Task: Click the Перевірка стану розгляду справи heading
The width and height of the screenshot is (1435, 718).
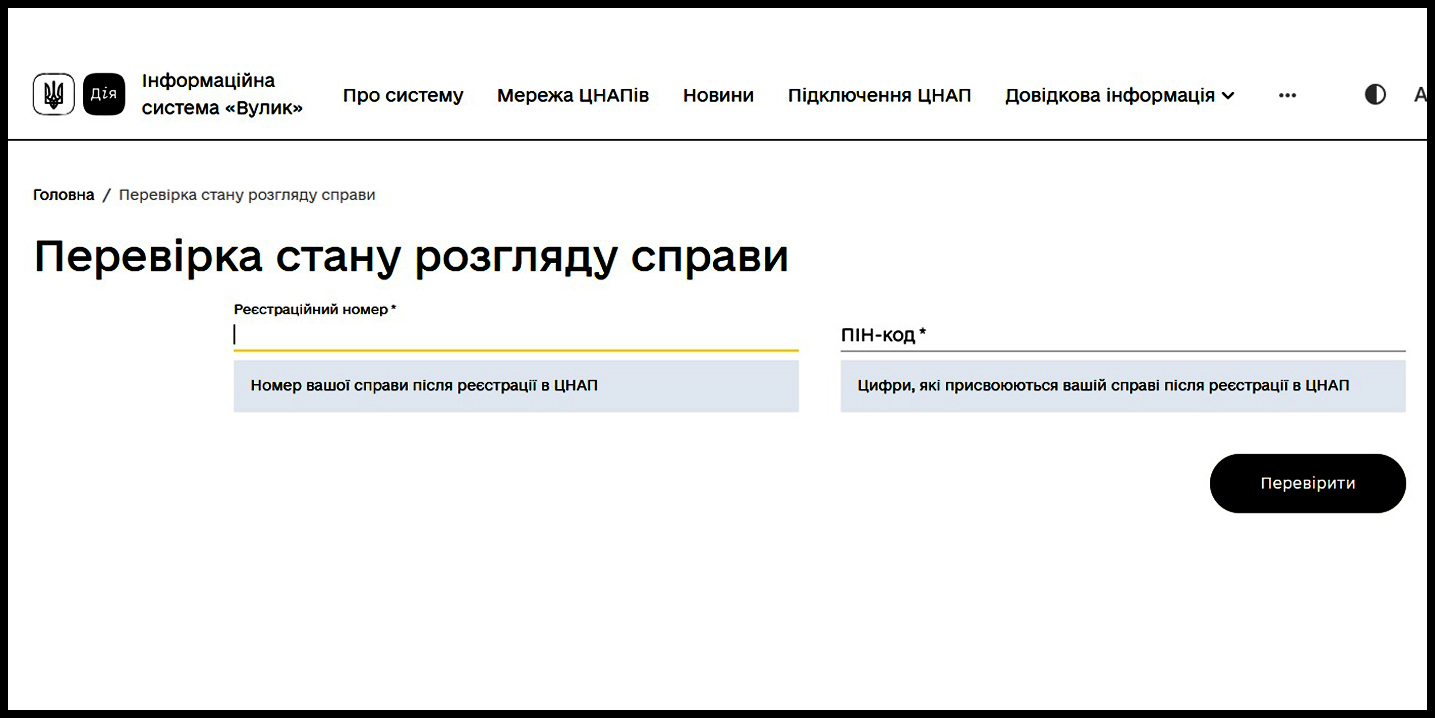Action: click(411, 257)
